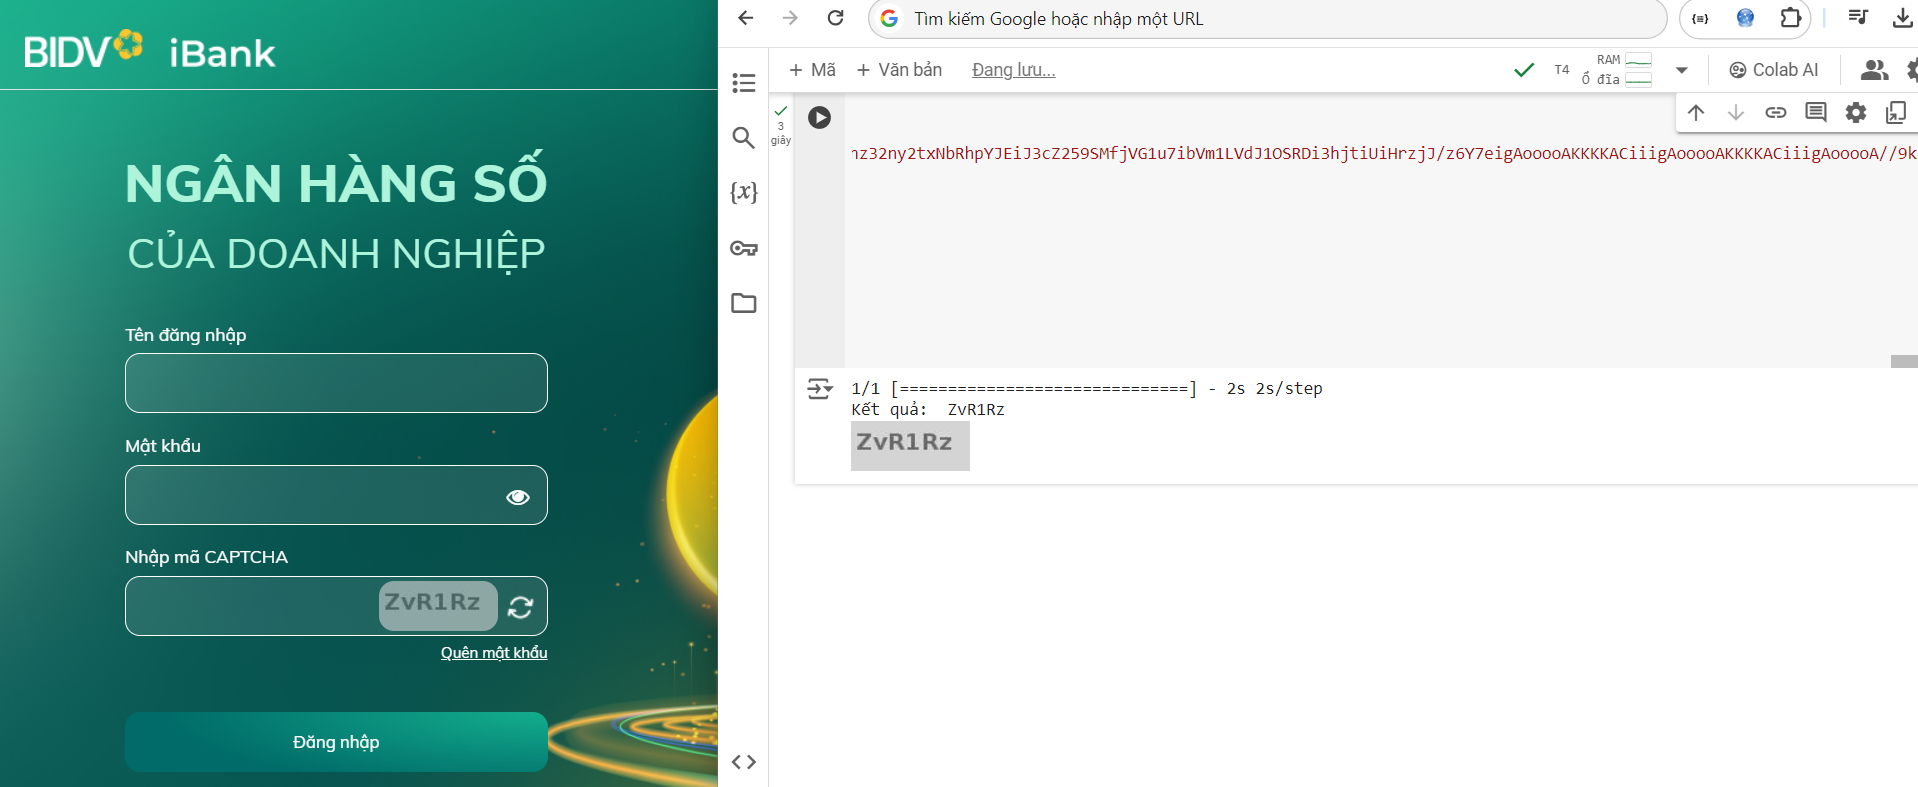
Task: Open the browser downloads icon
Action: (x=1902, y=17)
